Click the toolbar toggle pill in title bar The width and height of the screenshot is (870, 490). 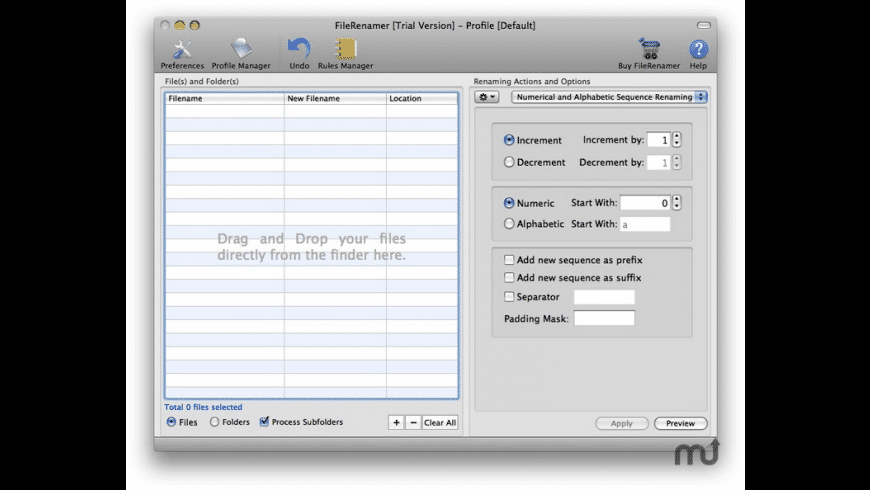[704, 26]
